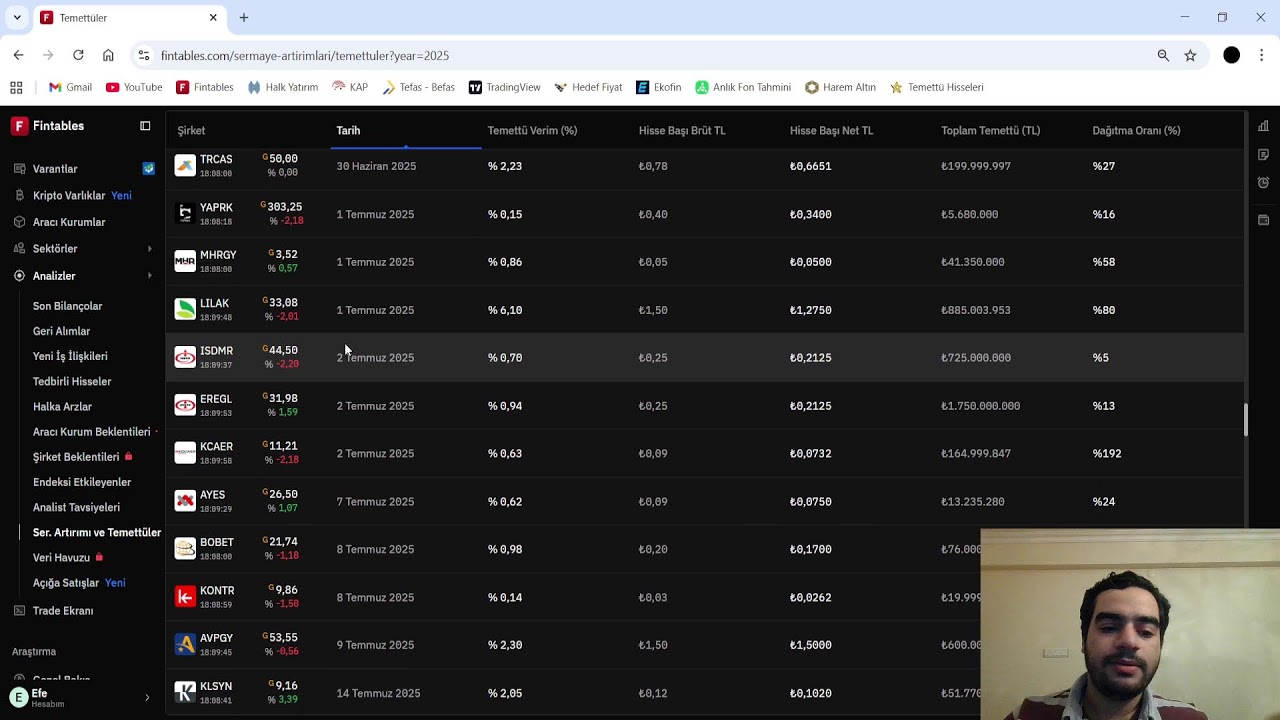Open Kripto Varlıklar in sidebar

coord(68,196)
